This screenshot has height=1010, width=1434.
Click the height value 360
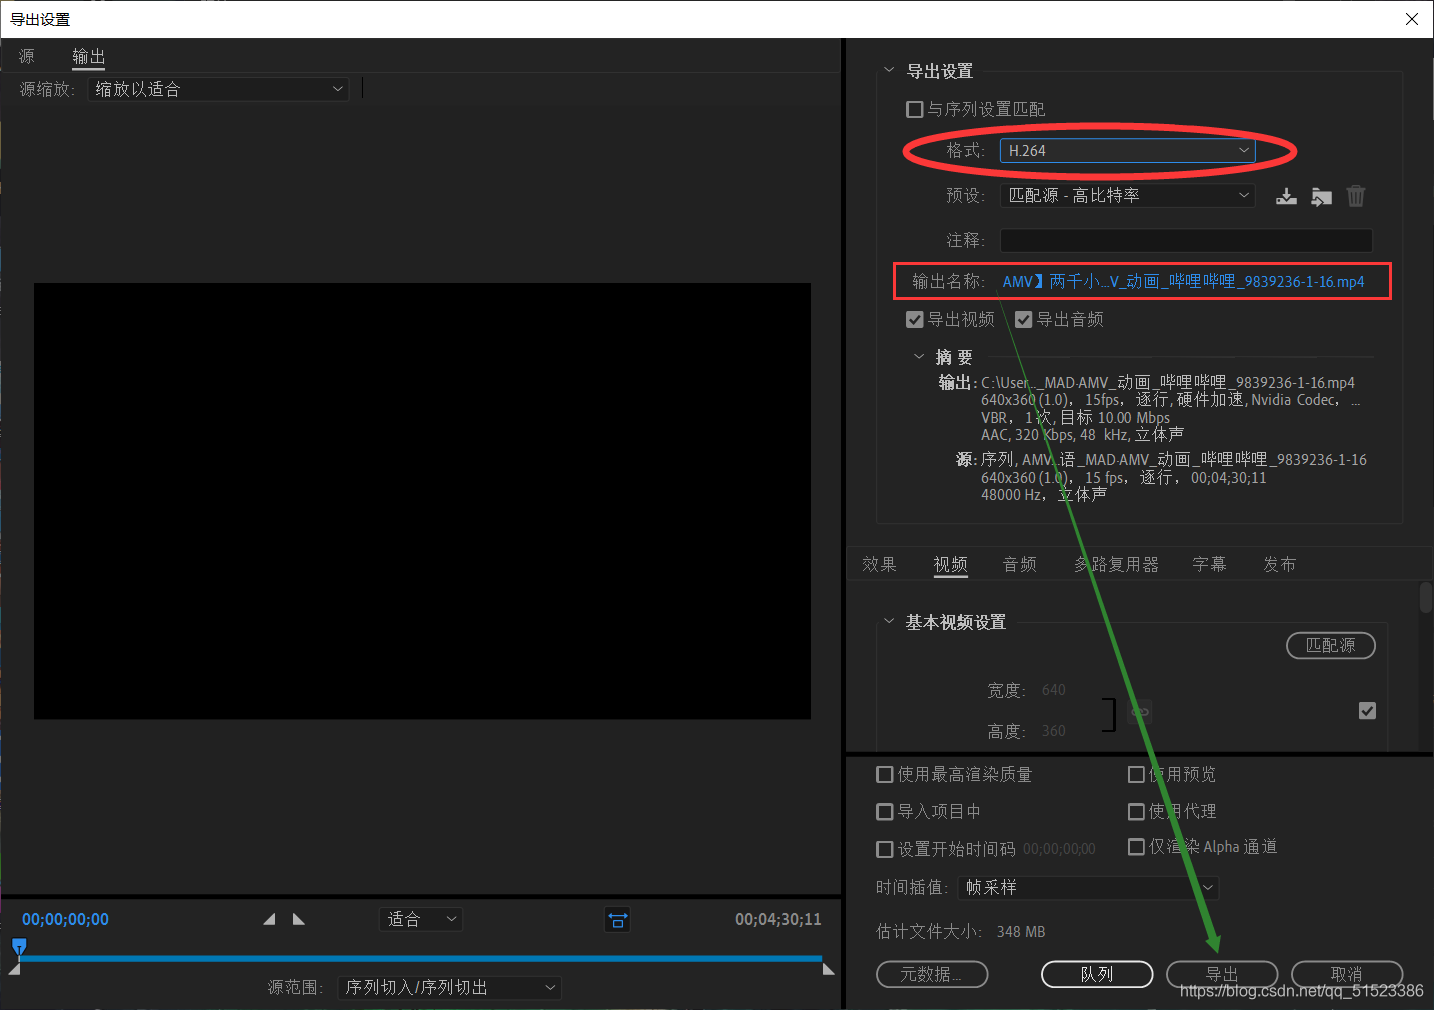(x=1054, y=731)
